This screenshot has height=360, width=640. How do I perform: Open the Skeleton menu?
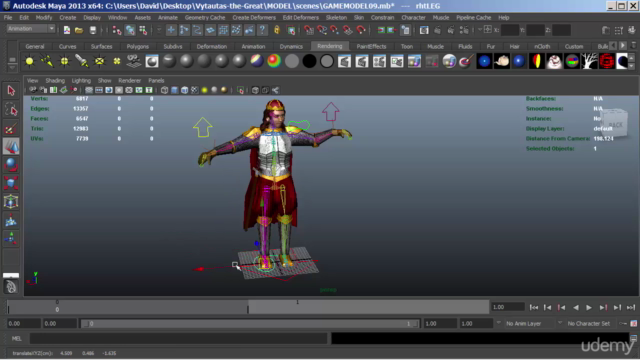[x=336, y=18]
